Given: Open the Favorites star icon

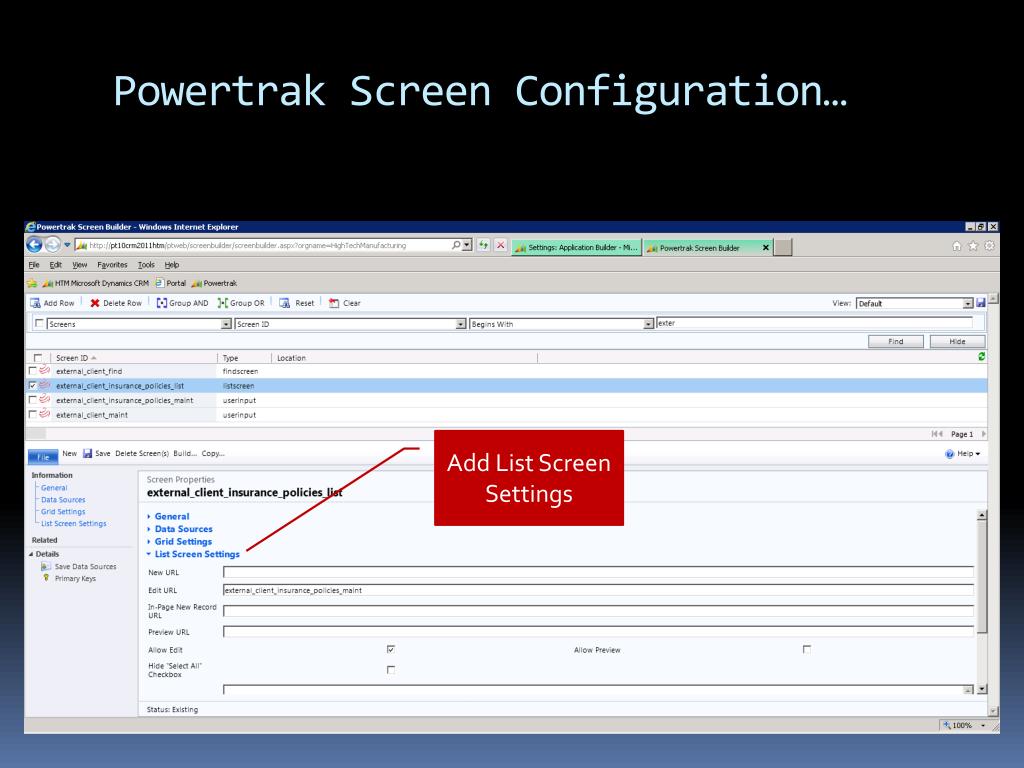Looking at the screenshot, I should point(972,246).
